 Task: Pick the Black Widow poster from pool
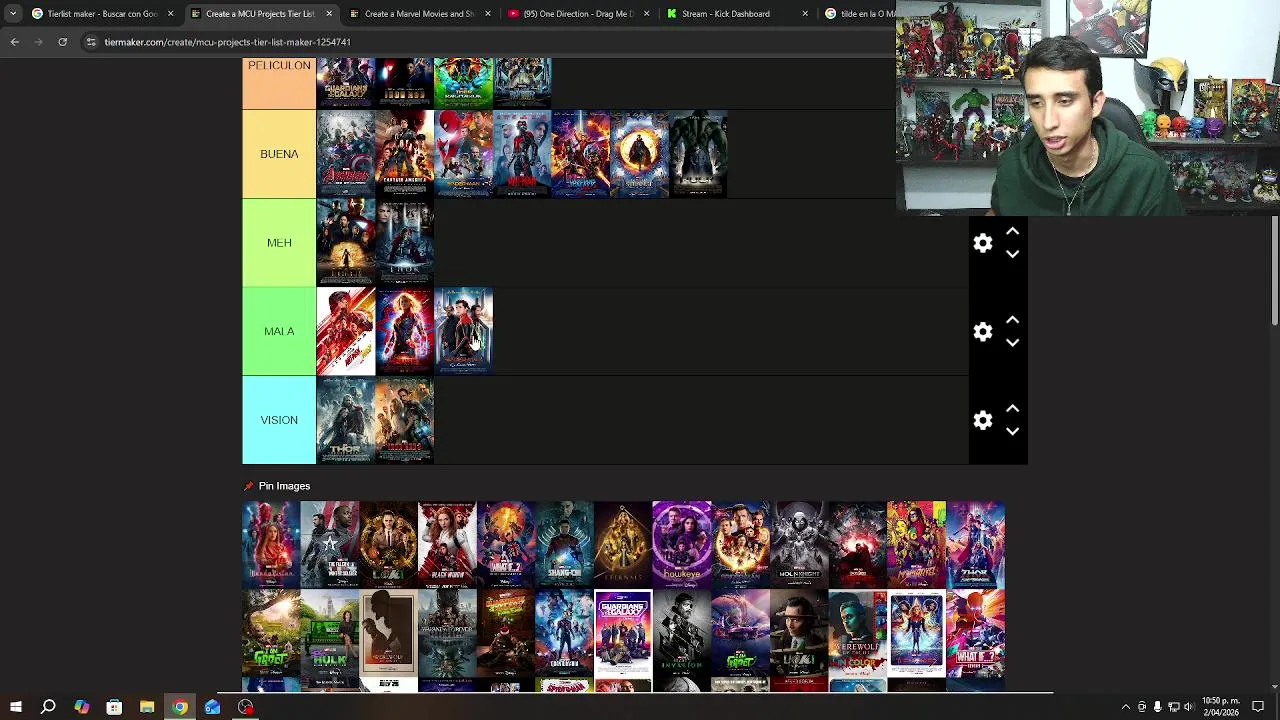447,545
